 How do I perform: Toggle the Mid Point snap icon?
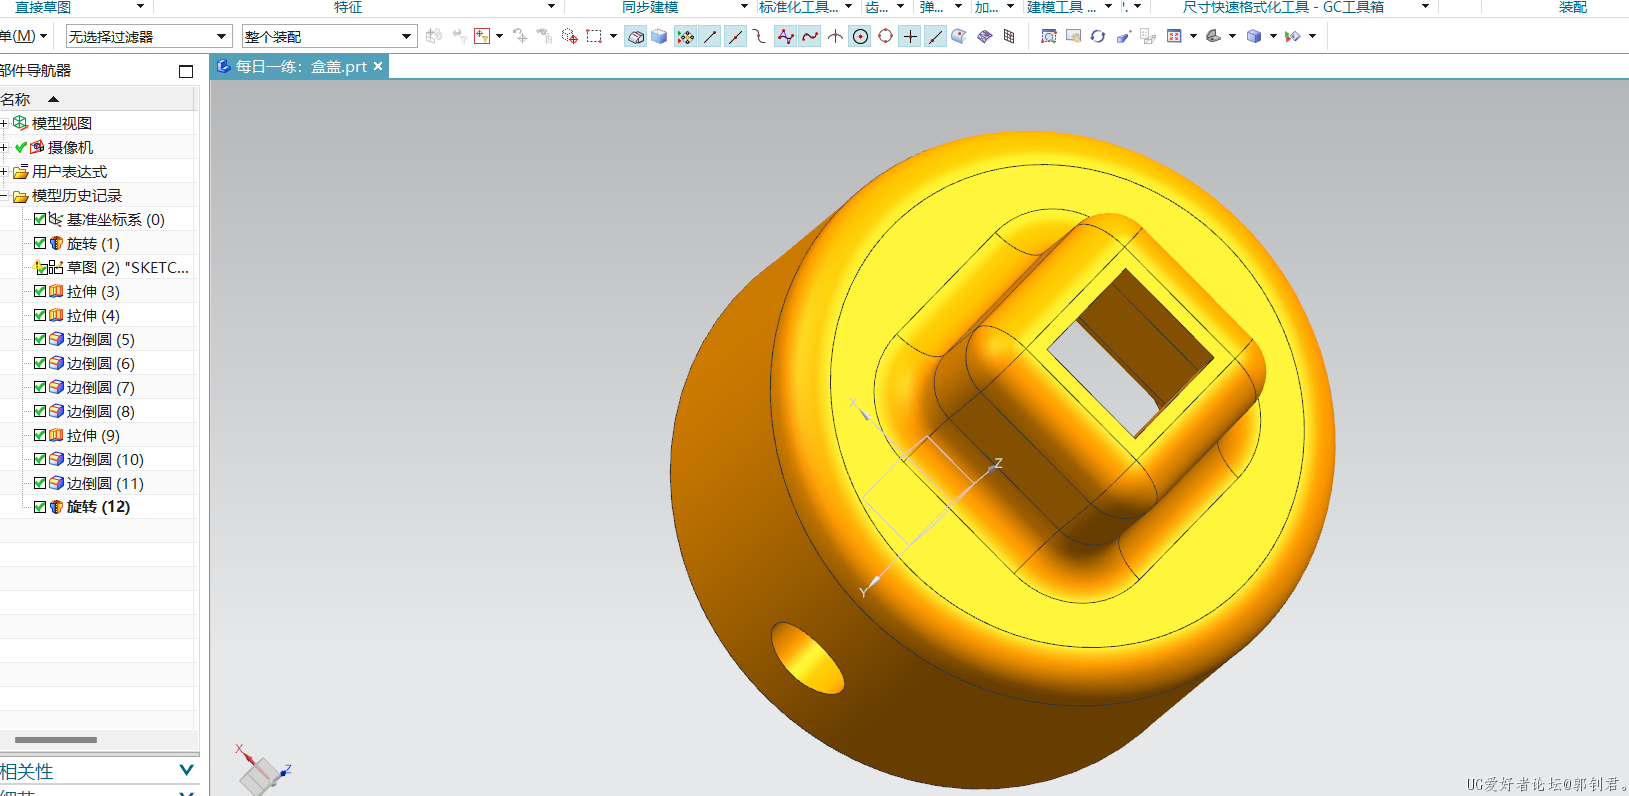point(735,36)
